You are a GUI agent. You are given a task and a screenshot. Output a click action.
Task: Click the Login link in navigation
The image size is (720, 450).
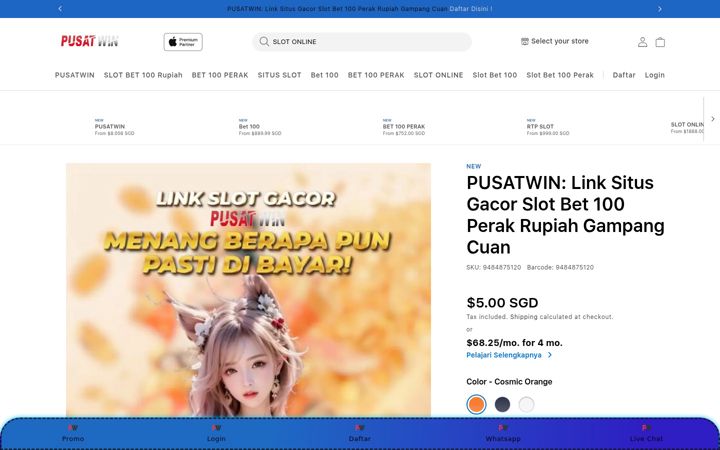tap(655, 75)
